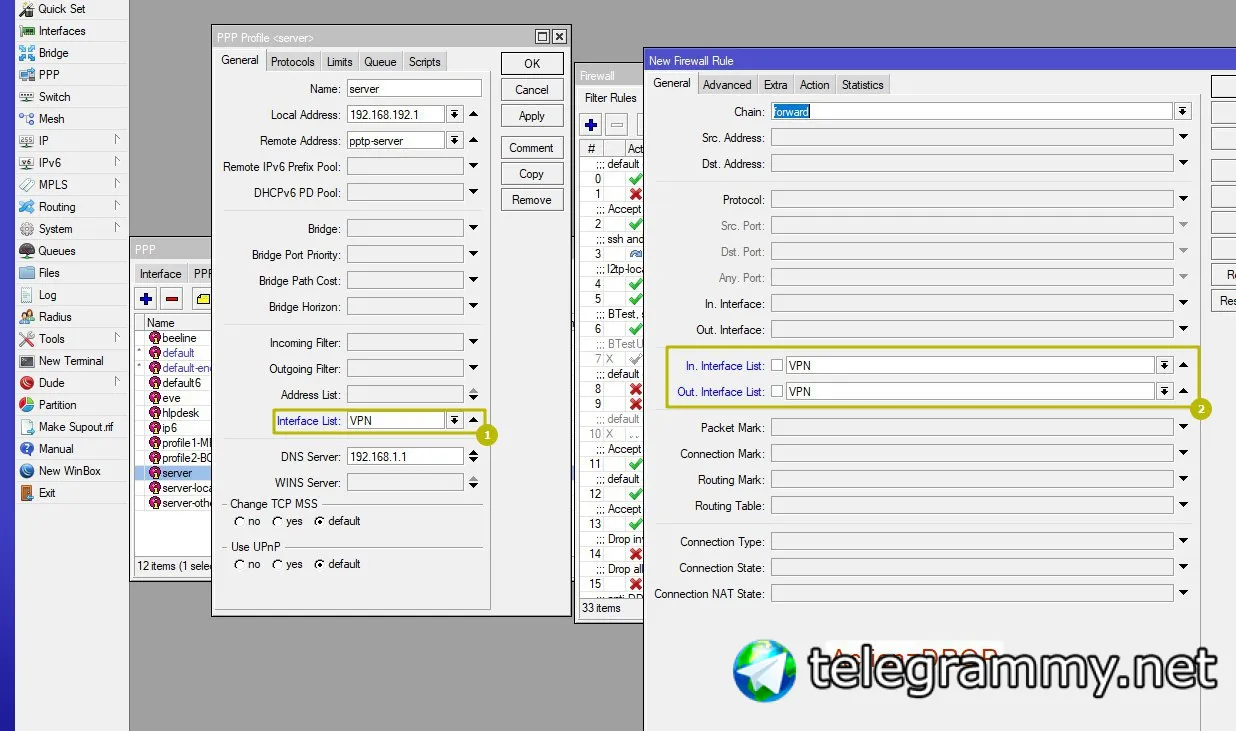Image resolution: width=1236 pixels, height=731 pixels.
Task: Open the IPv6 sidebar menu
Action: [50, 163]
